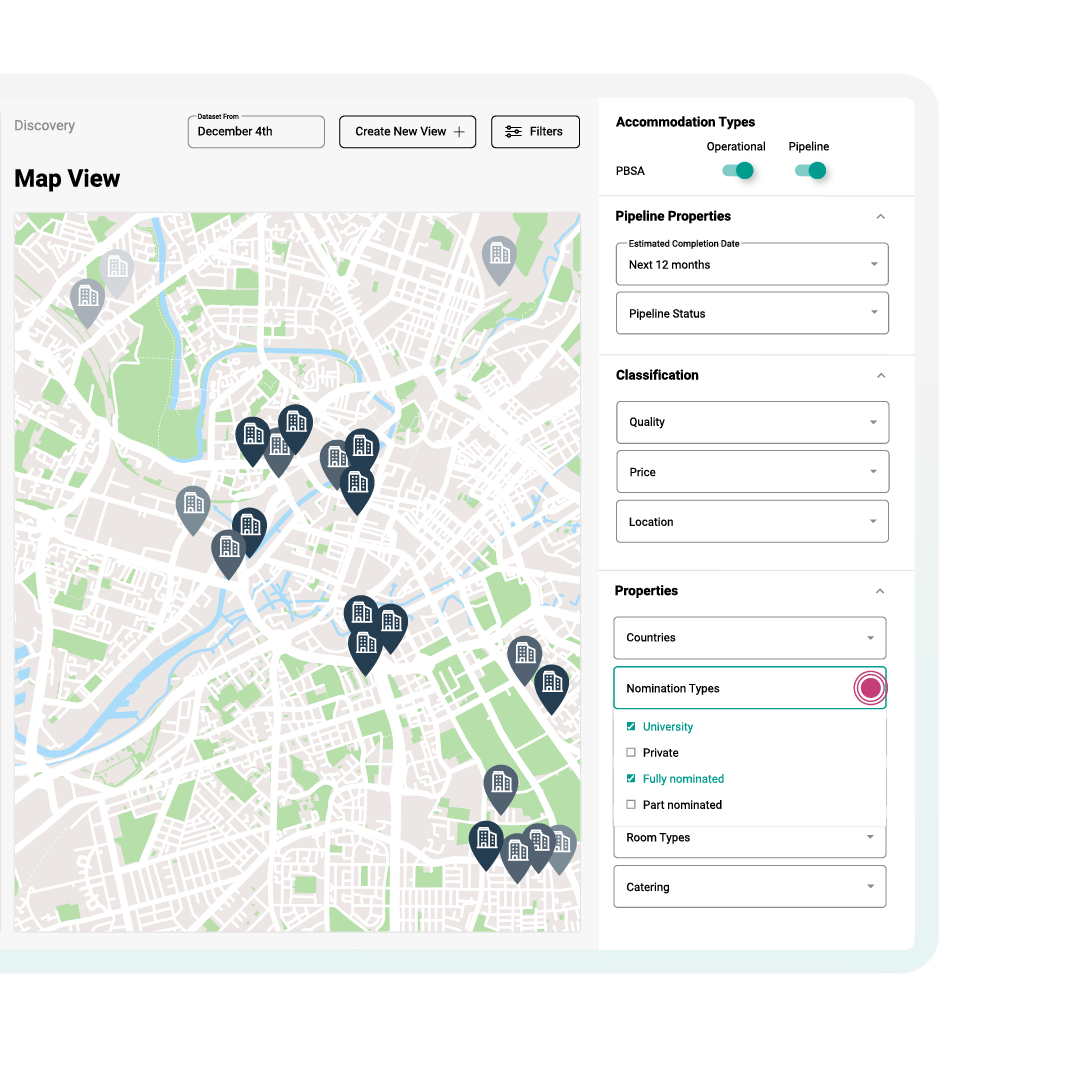Collapse the Classification section

coord(880,375)
